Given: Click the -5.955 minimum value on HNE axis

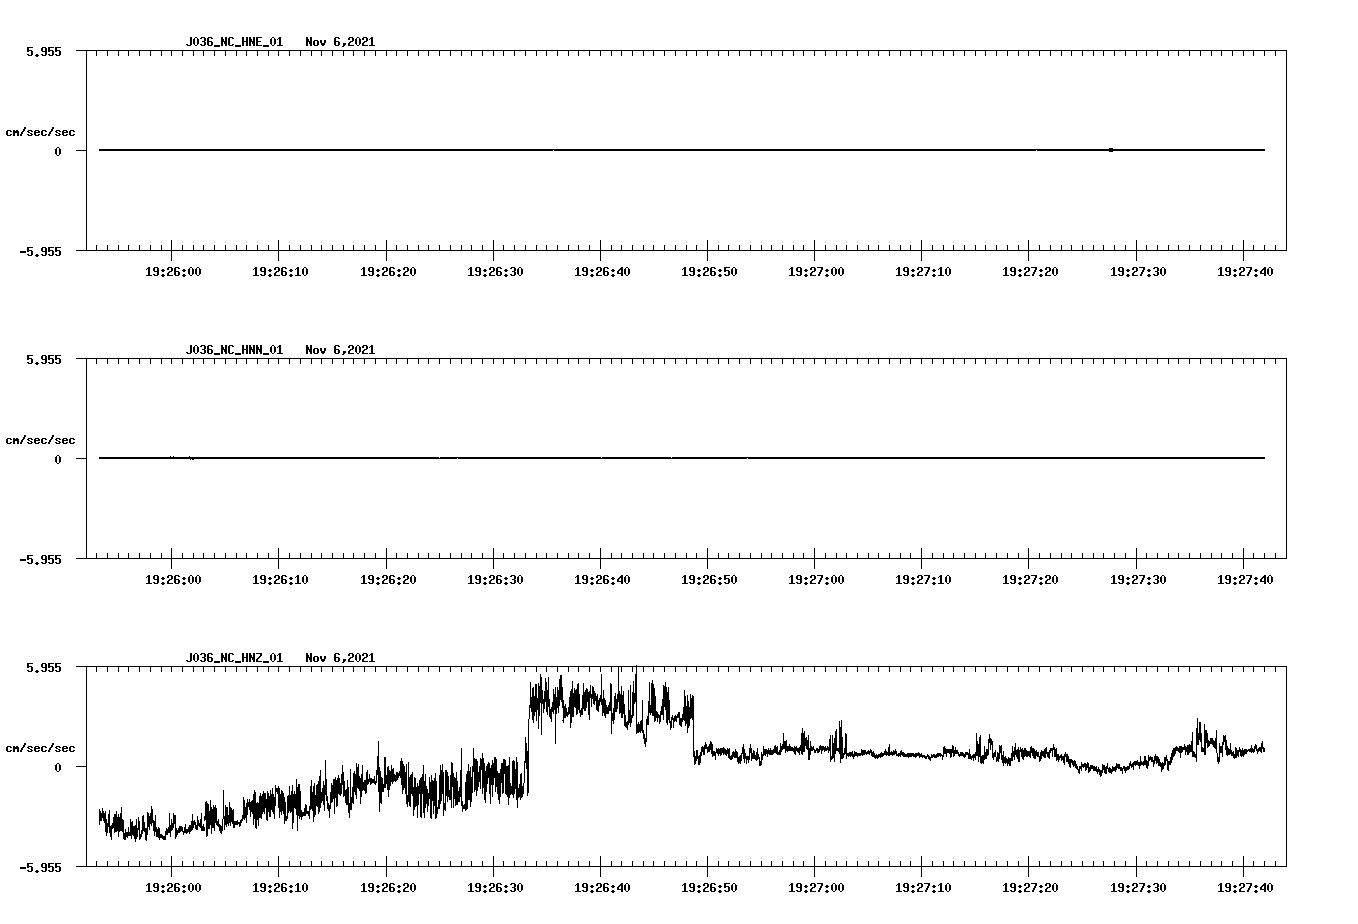Looking at the screenshot, I should click(41, 251).
